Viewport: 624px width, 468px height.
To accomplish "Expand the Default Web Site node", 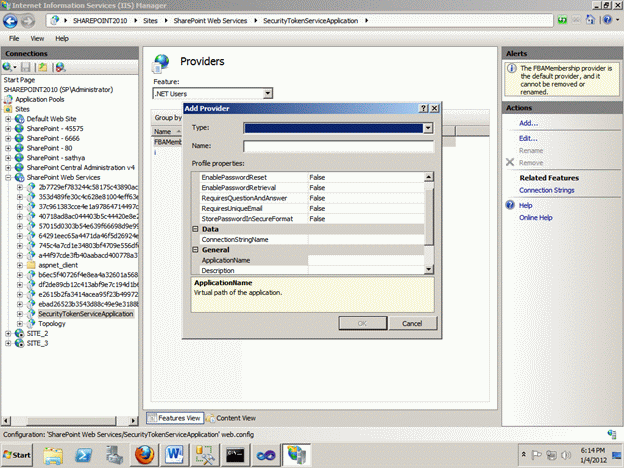I will pyautogui.click(x=8, y=119).
